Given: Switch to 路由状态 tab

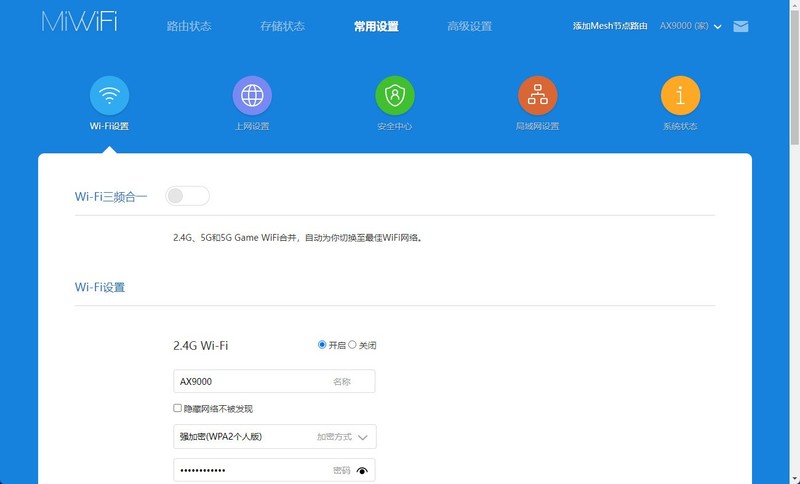Looking at the screenshot, I should point(189,26).
